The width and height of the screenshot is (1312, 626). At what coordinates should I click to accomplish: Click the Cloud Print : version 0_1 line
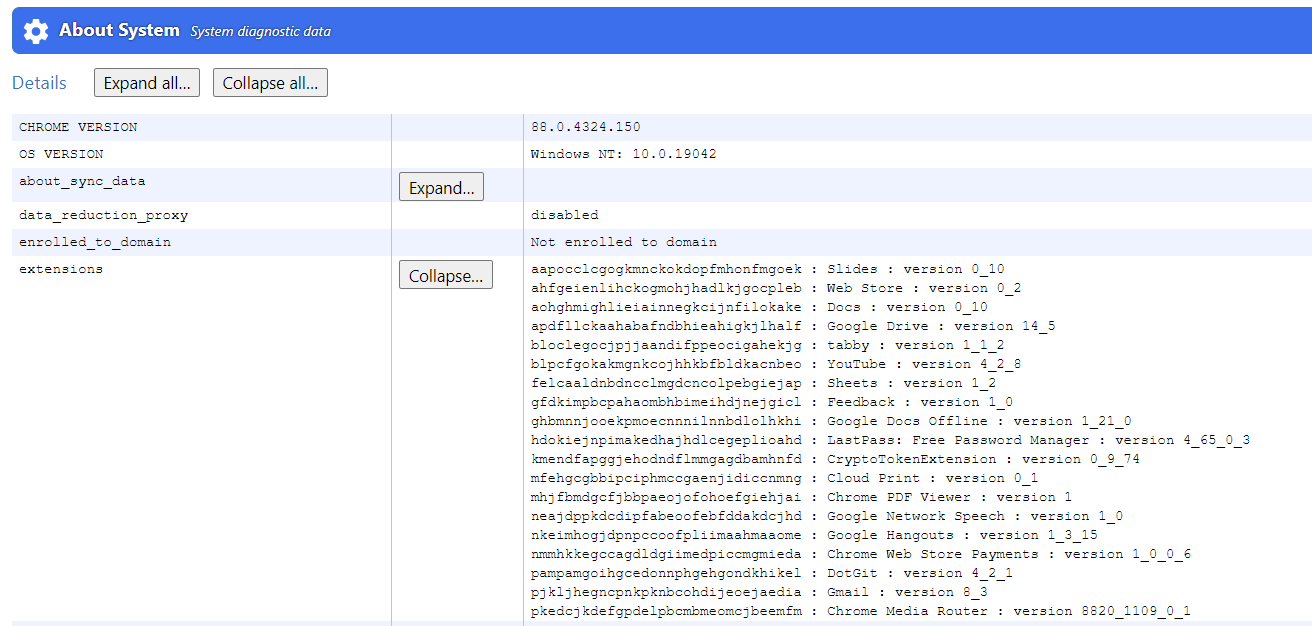(785, 478)
